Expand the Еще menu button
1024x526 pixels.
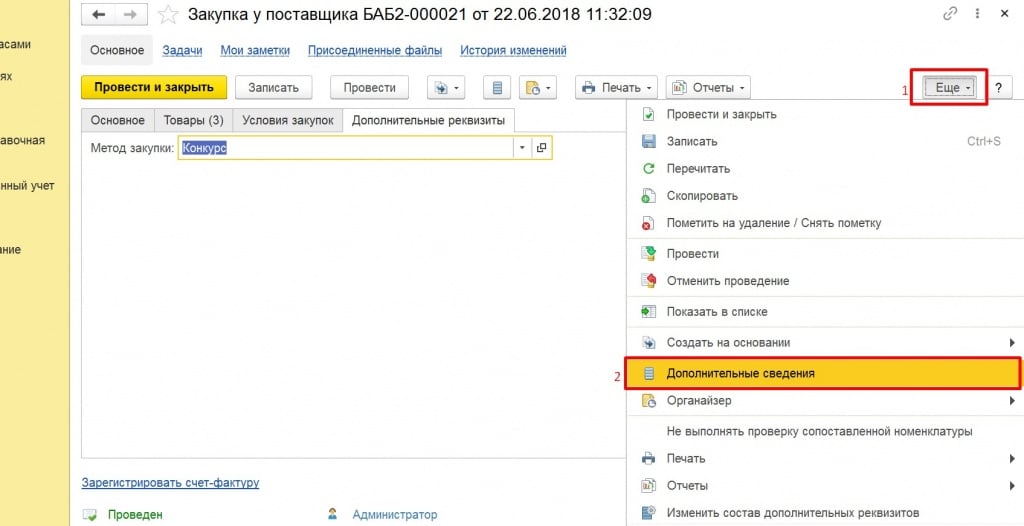[952, 88]
